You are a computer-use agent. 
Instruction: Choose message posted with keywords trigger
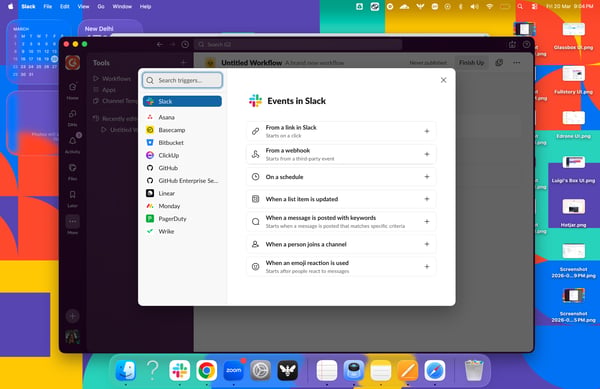(x=341, y=221)
